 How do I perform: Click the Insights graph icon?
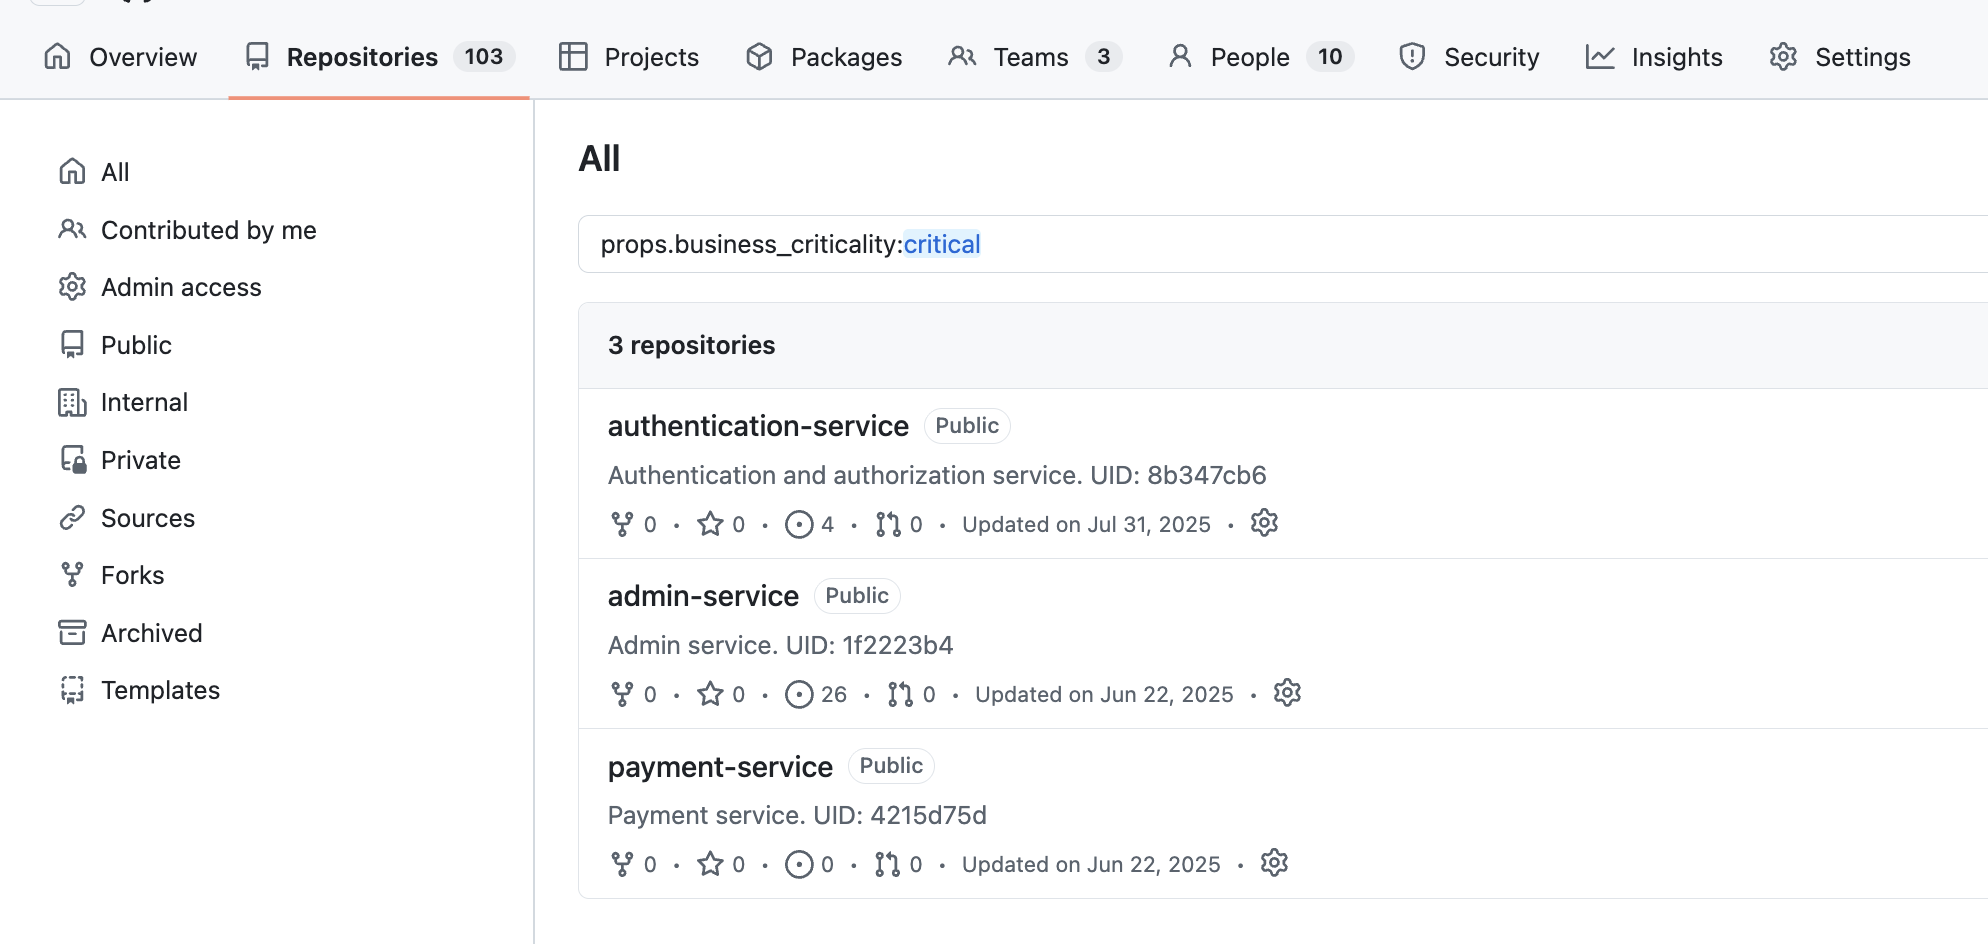(x=1600, y=57)
